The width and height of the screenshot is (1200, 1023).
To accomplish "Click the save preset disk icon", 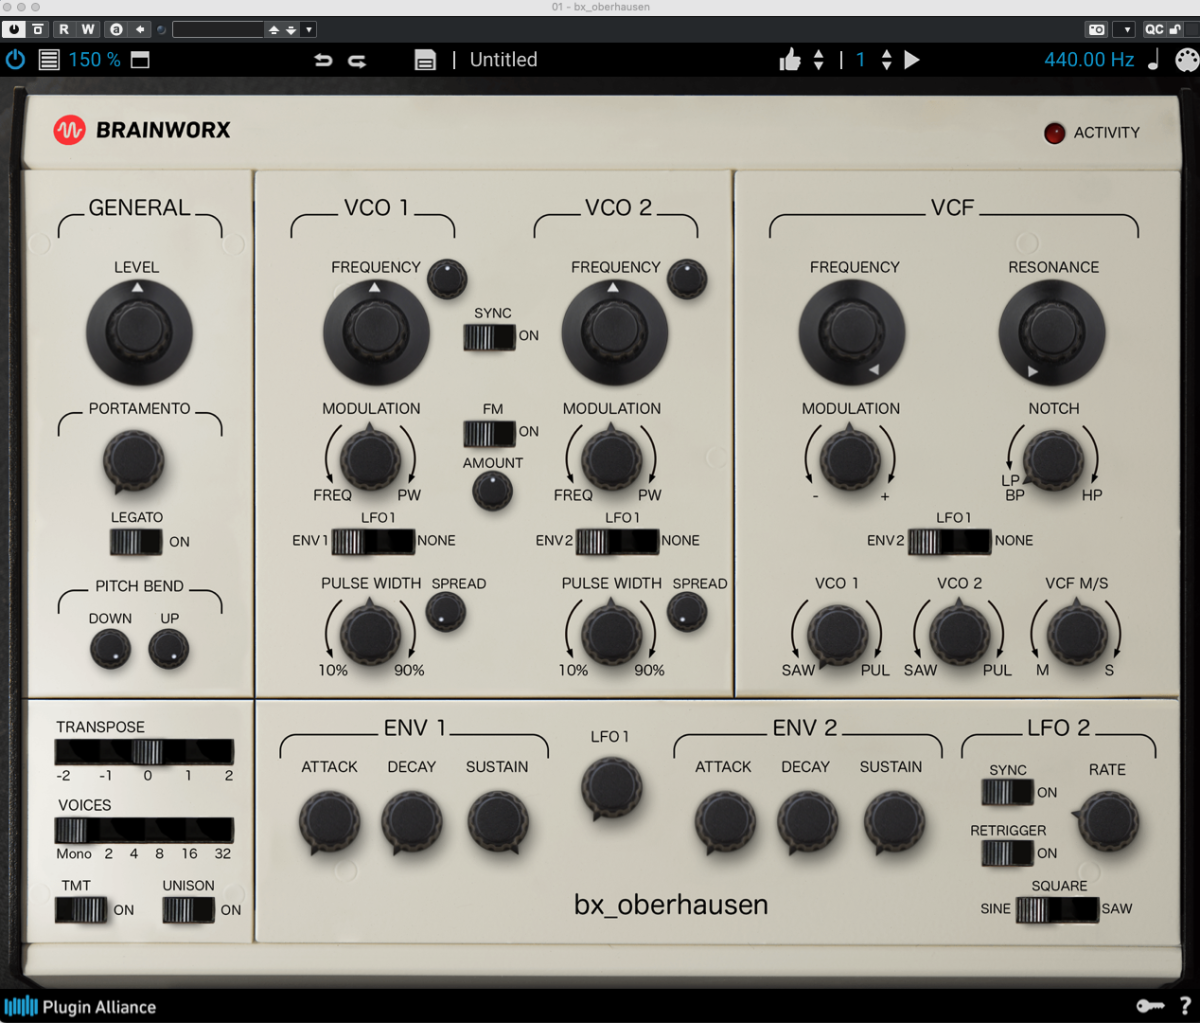I will pos(425,60).
